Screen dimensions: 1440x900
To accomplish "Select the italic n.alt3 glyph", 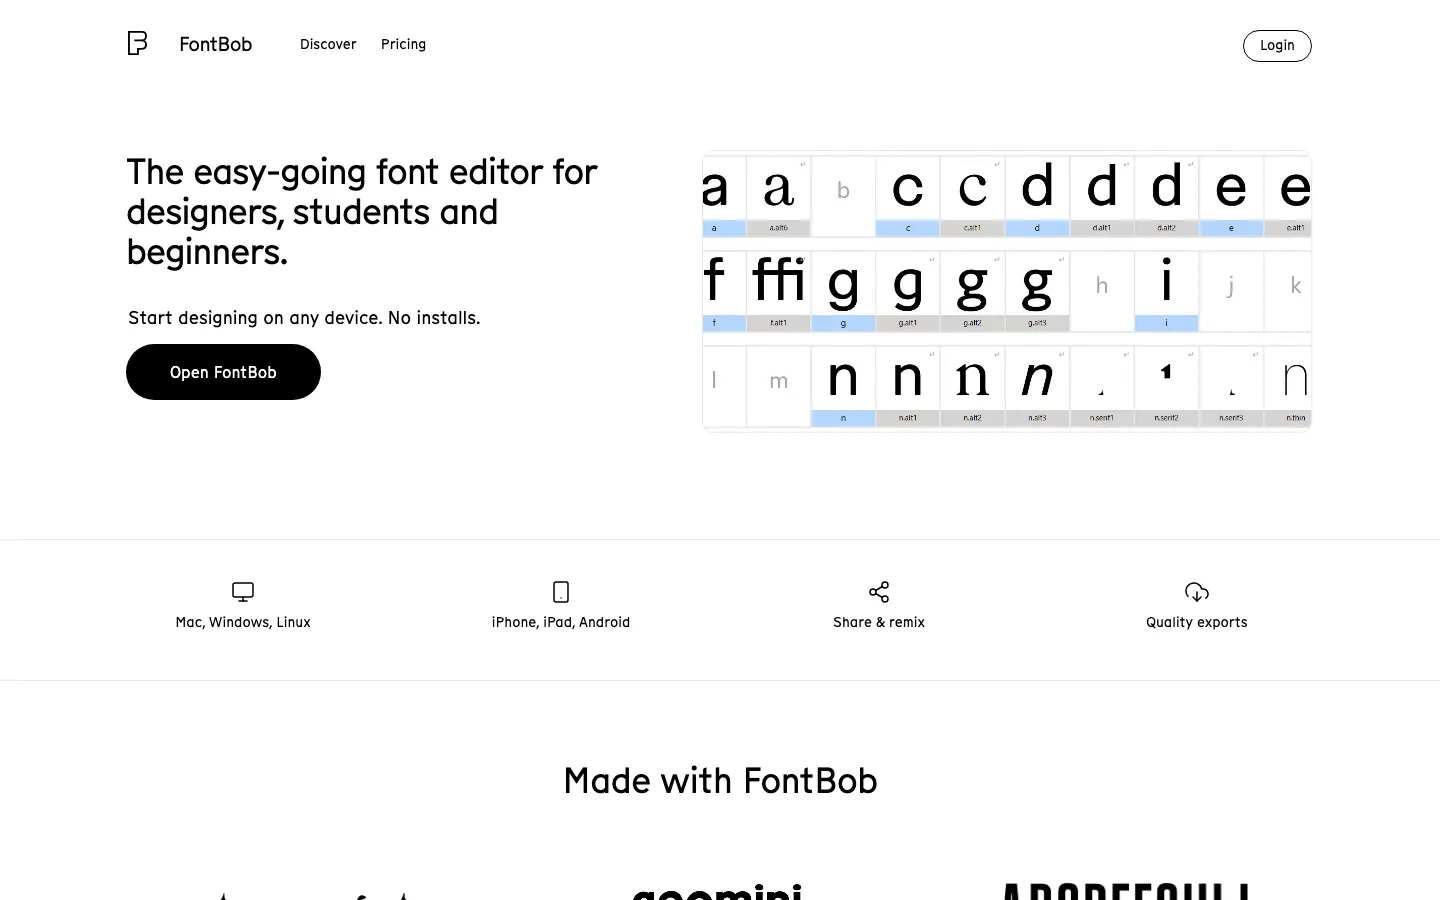I will point(1037,385).
